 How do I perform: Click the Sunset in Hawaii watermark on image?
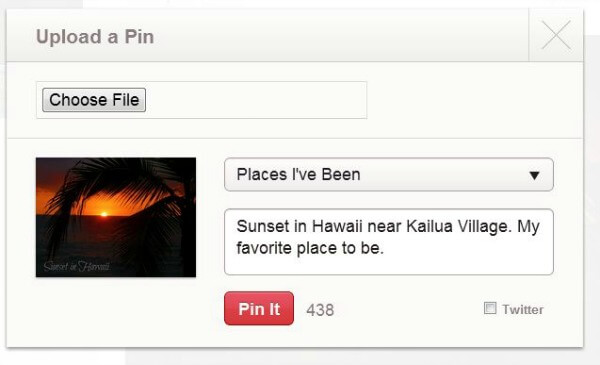[x=77, y=266]
